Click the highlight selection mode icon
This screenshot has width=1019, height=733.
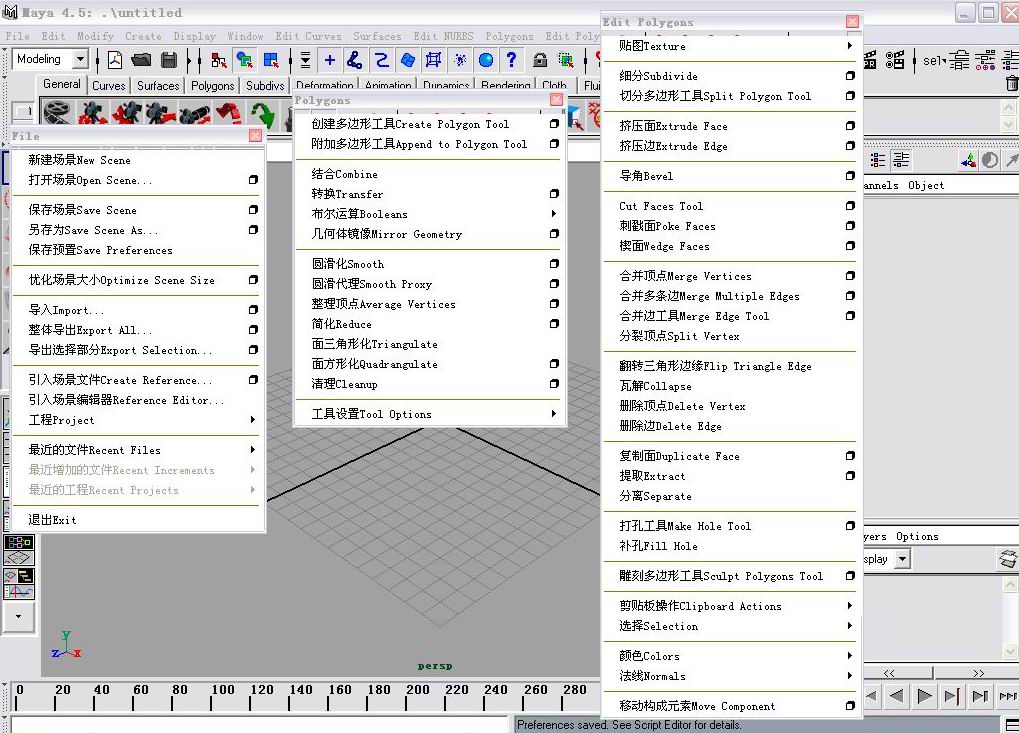pos(566,60)
